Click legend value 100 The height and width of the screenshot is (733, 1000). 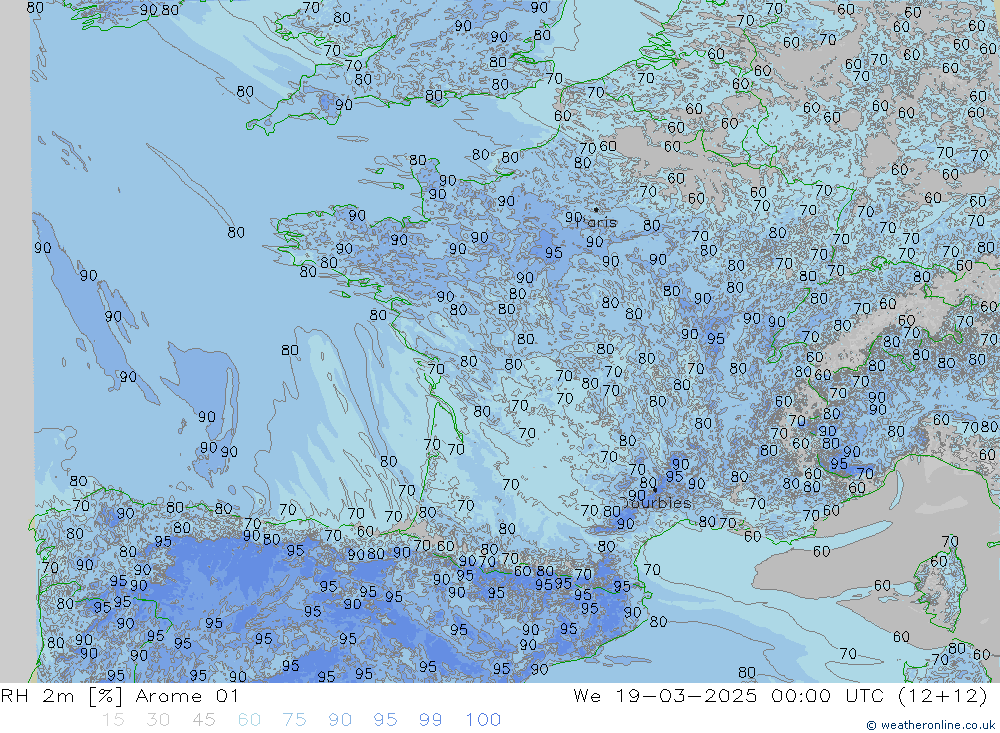(483, 720)
